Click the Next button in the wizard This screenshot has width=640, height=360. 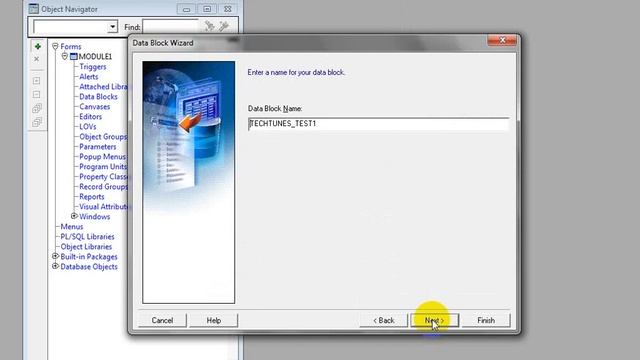434,320
